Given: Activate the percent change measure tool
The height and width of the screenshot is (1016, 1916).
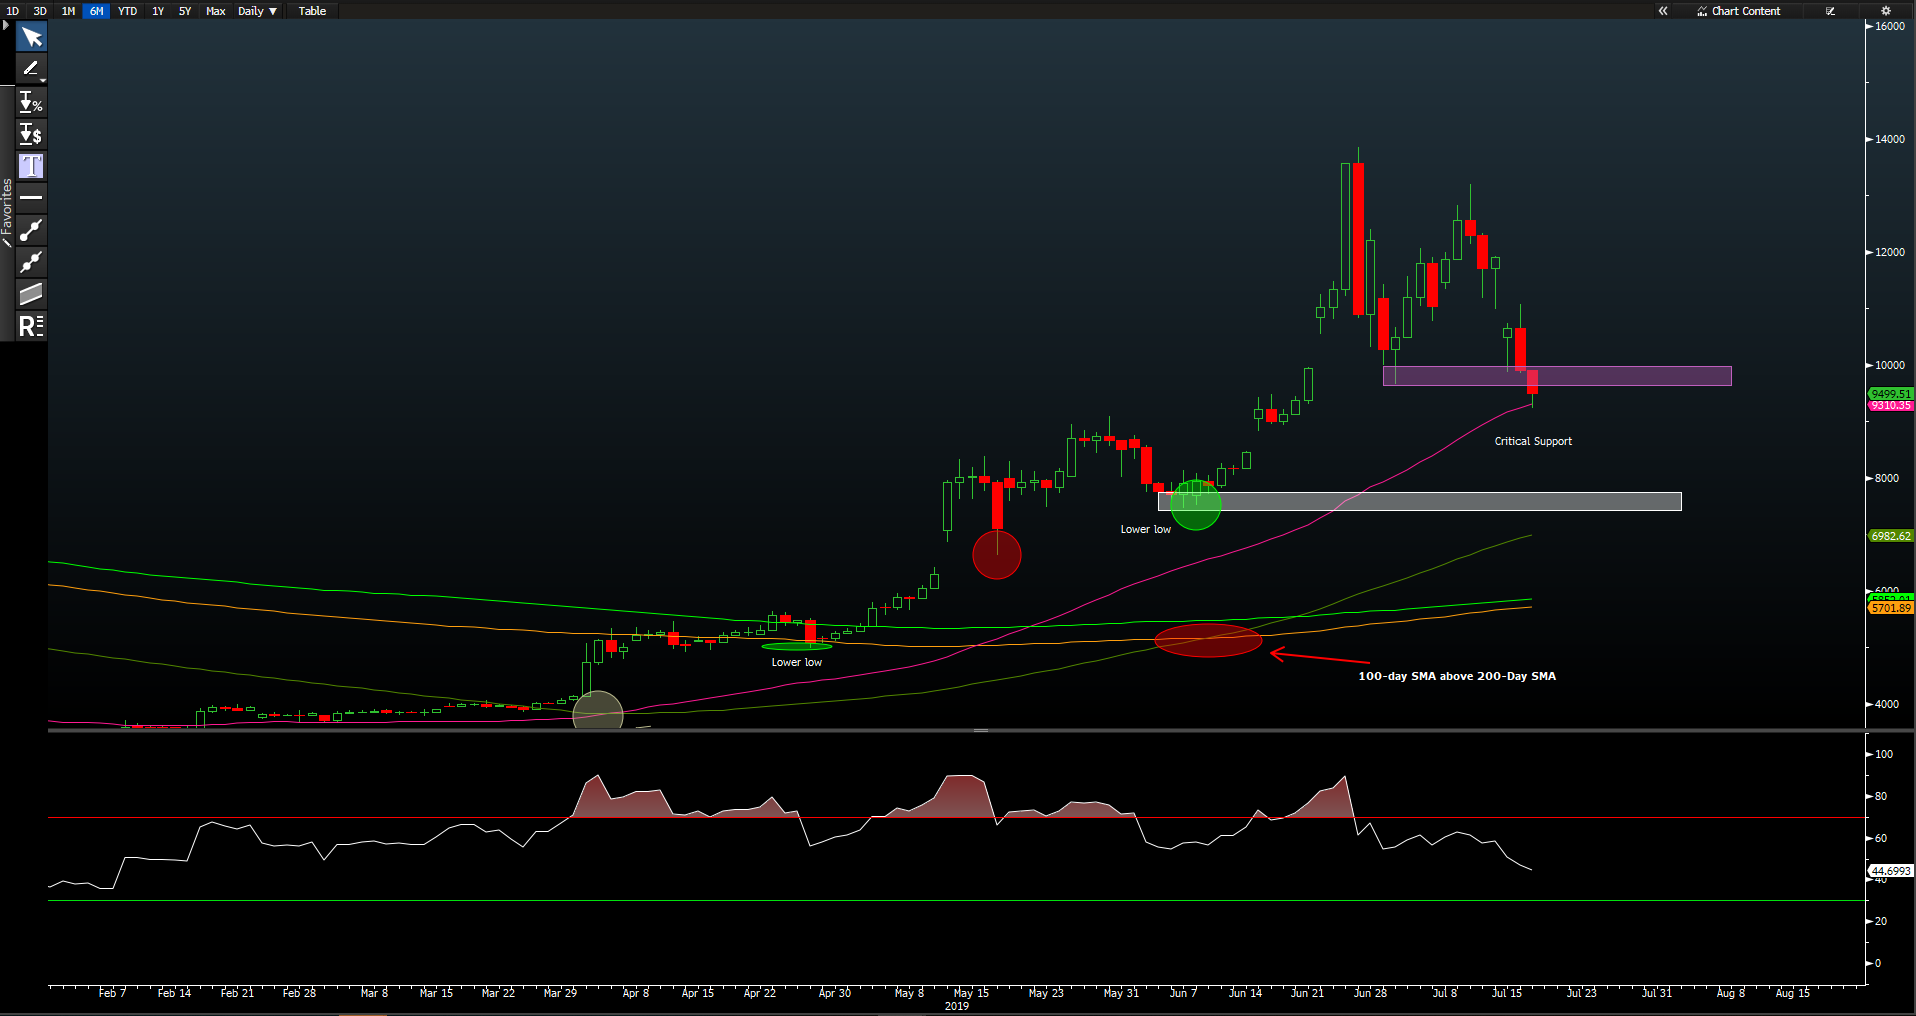Looking at the screenshot, I should pos(31,102).
